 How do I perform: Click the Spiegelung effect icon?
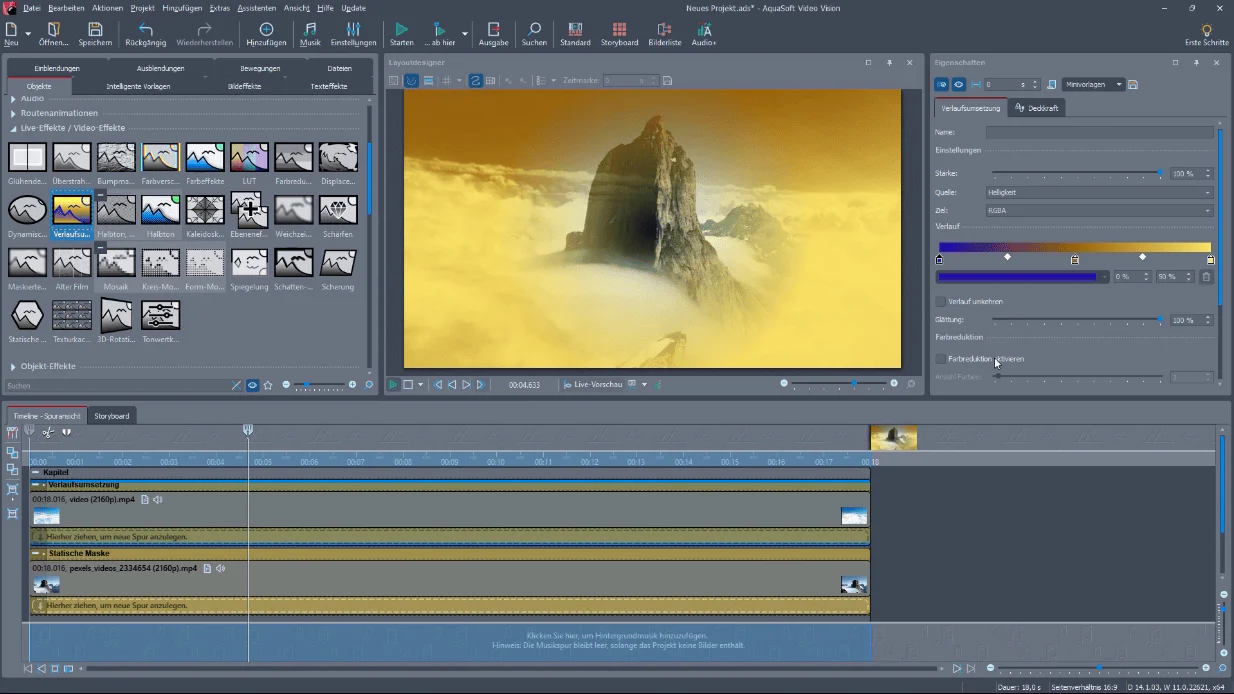pos(249,262)
